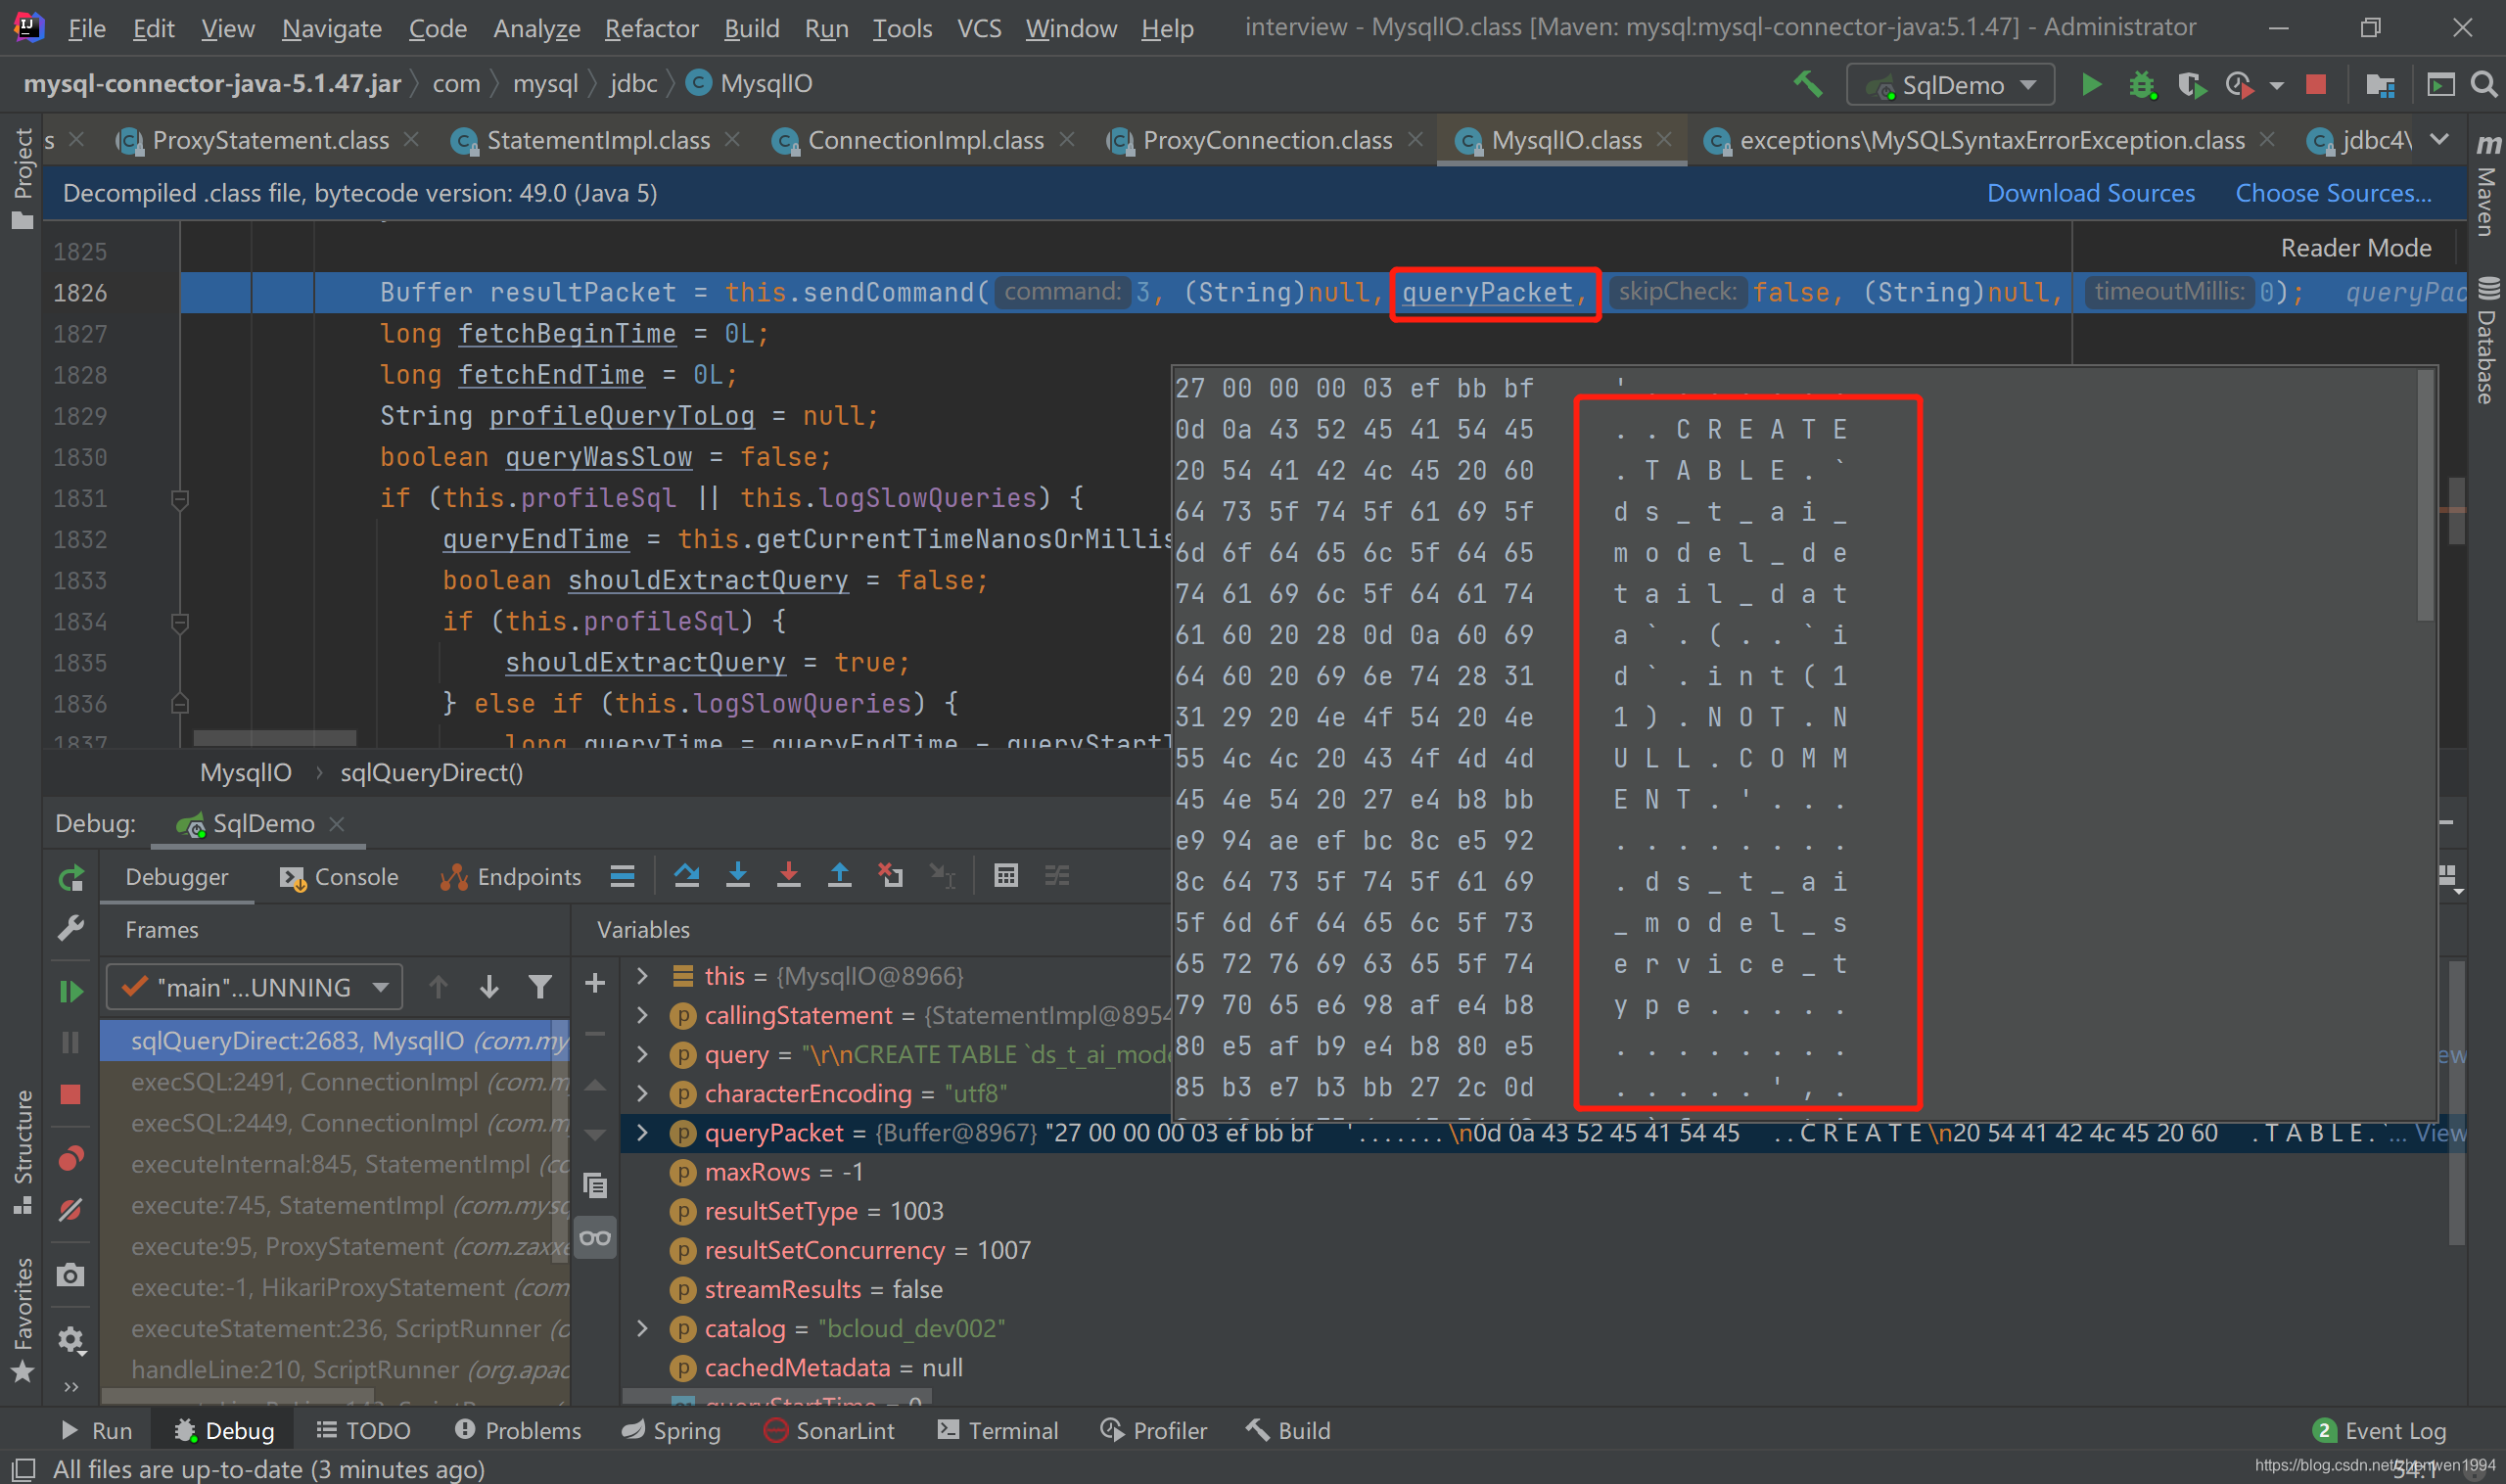Toggle frames filter funnel icon

point(540,988)
